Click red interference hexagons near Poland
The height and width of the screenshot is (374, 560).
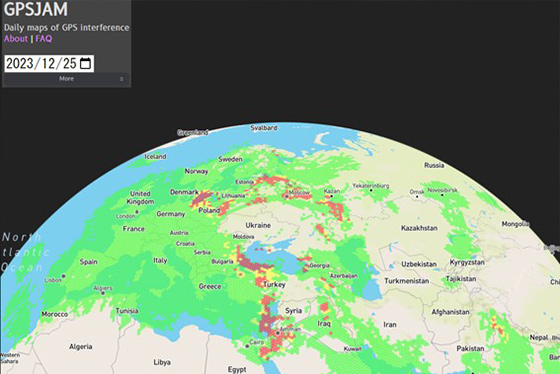point(201,198)
